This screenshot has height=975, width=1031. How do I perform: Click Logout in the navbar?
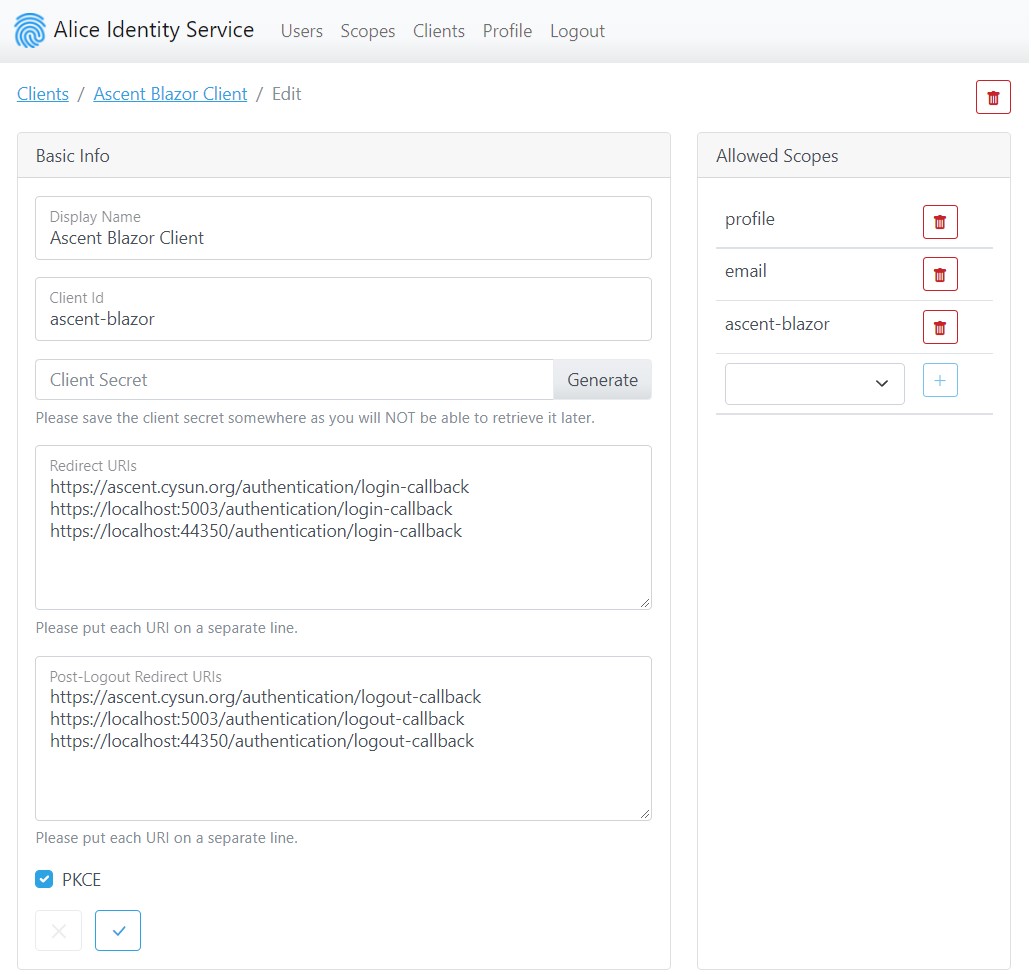pyautogui.click(x=577, y=31)
